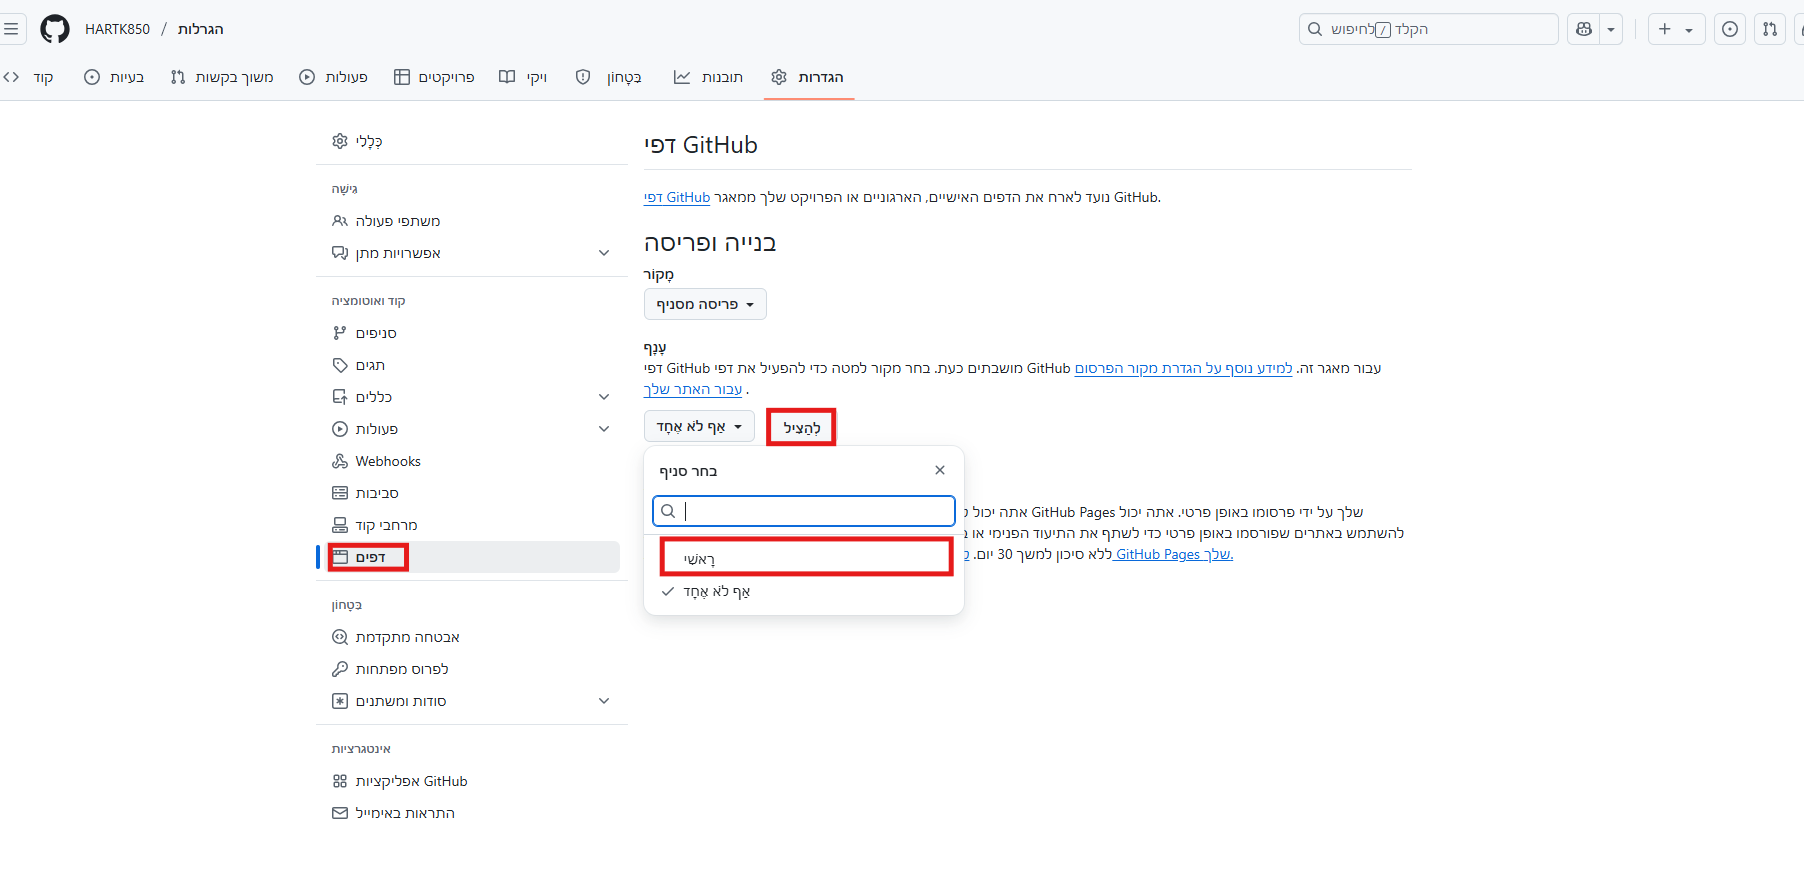Open התראות באימייל sidebar item
The width and height of the screenshot is (1804, 880).
click(472, 813)
